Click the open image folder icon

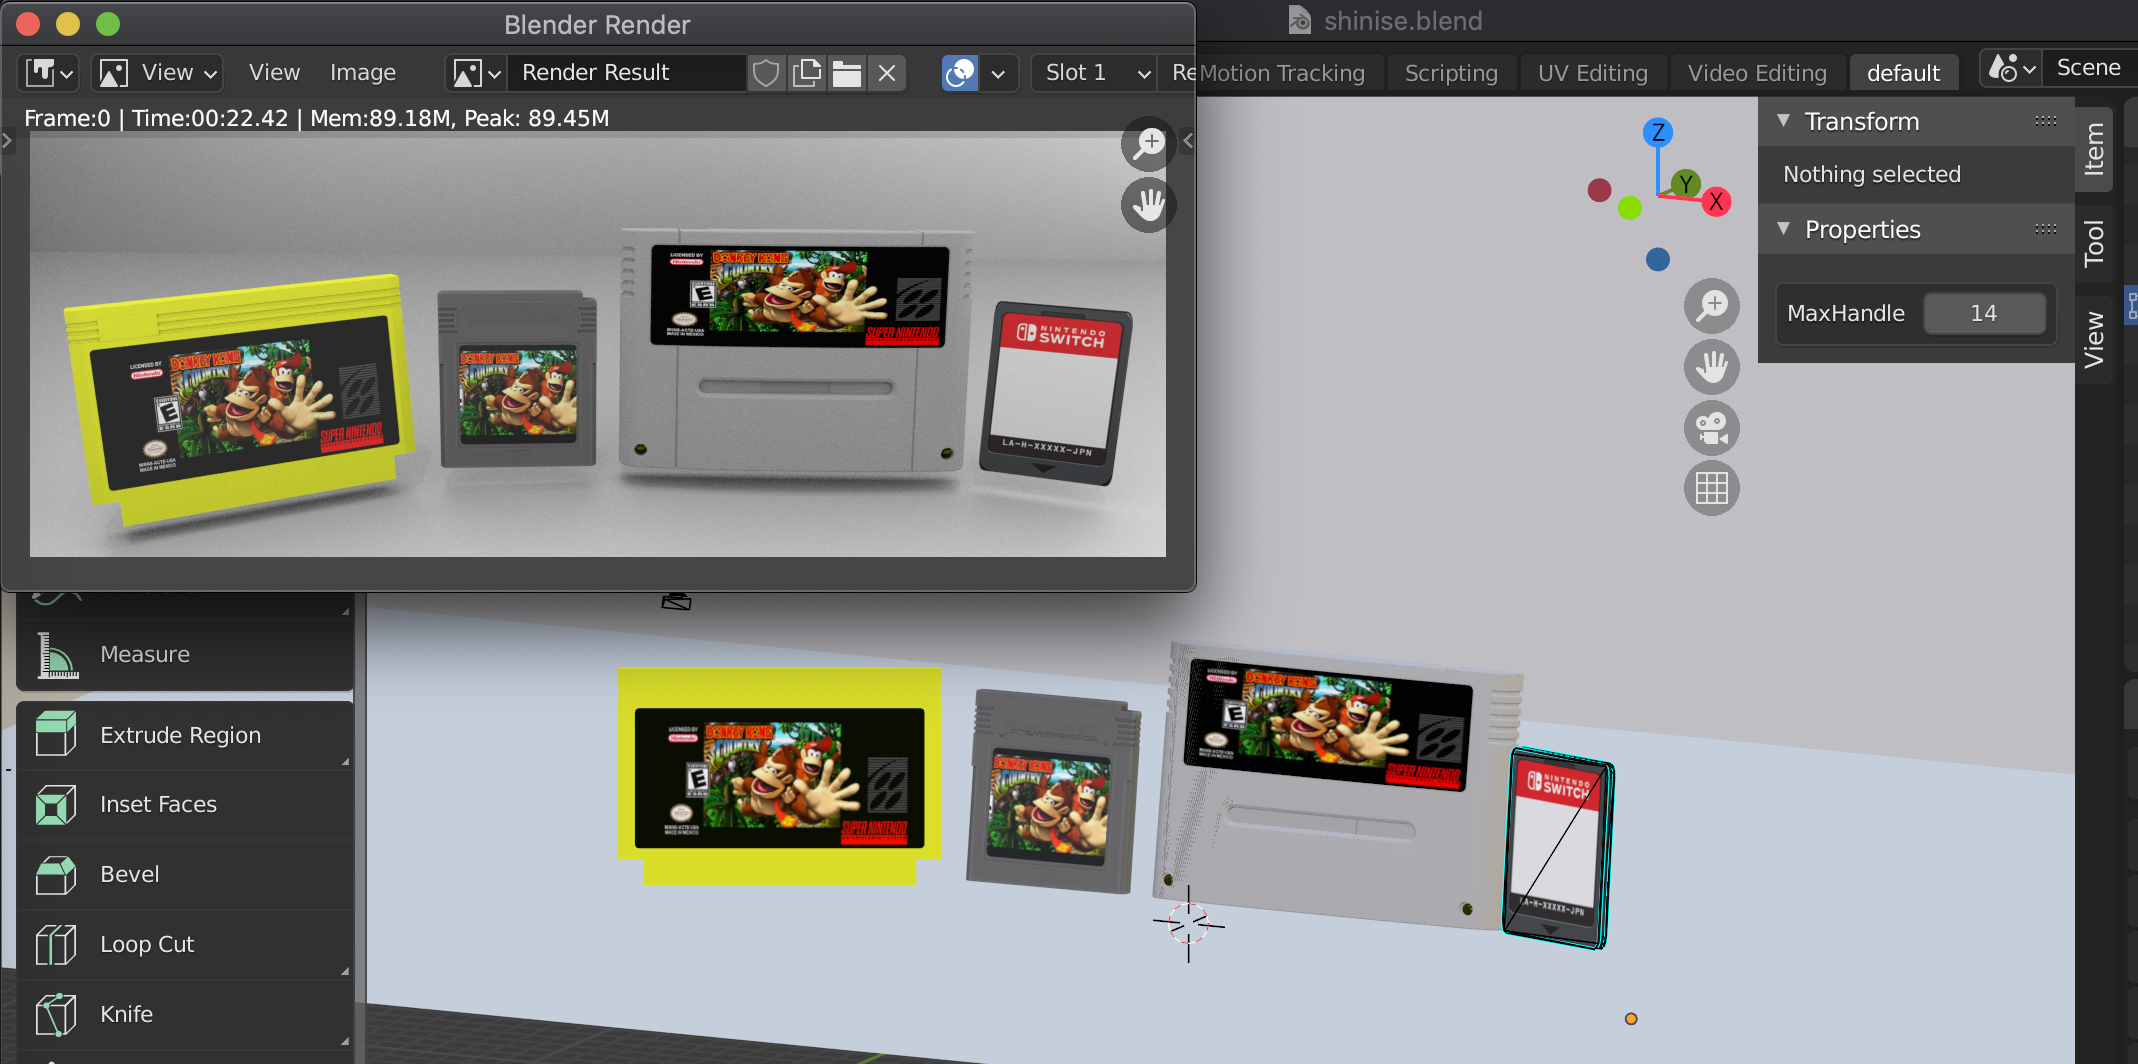(847, 73)
